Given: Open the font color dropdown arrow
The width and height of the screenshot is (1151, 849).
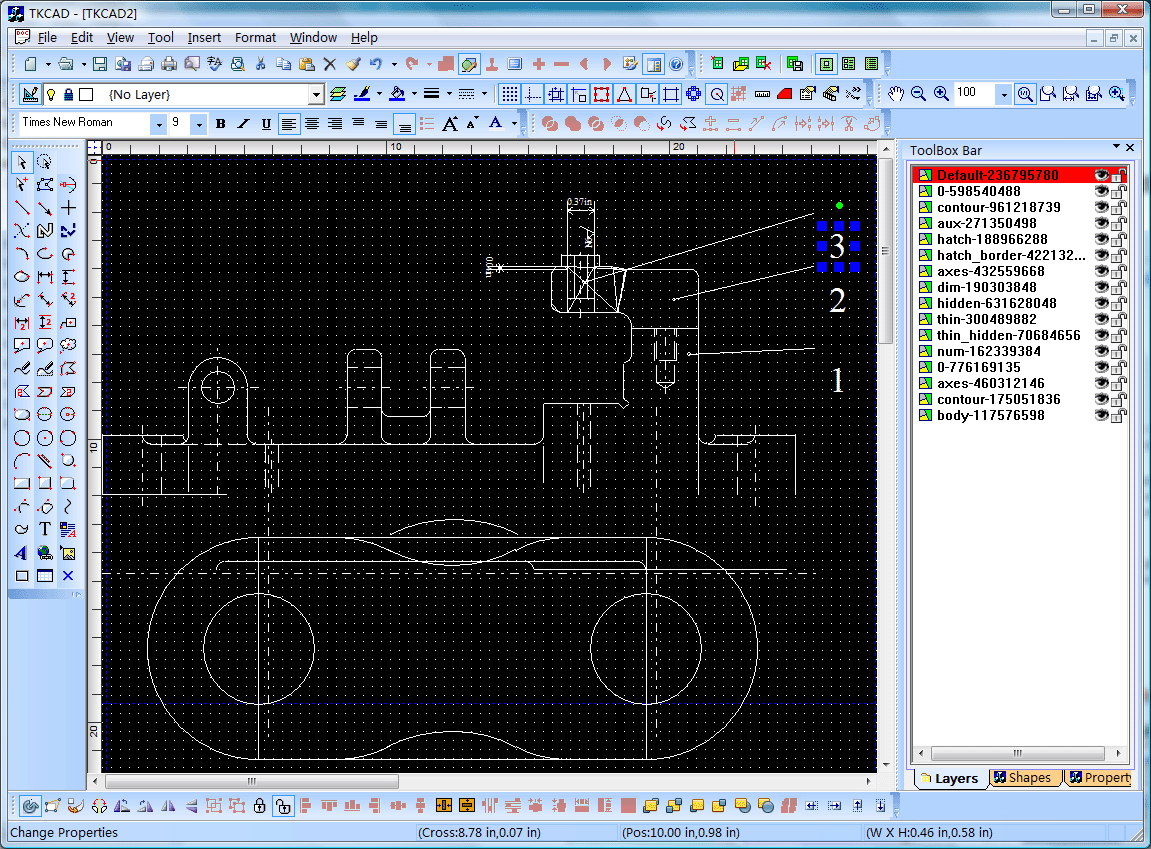Looking at the screenshot, I should (514, 123).
